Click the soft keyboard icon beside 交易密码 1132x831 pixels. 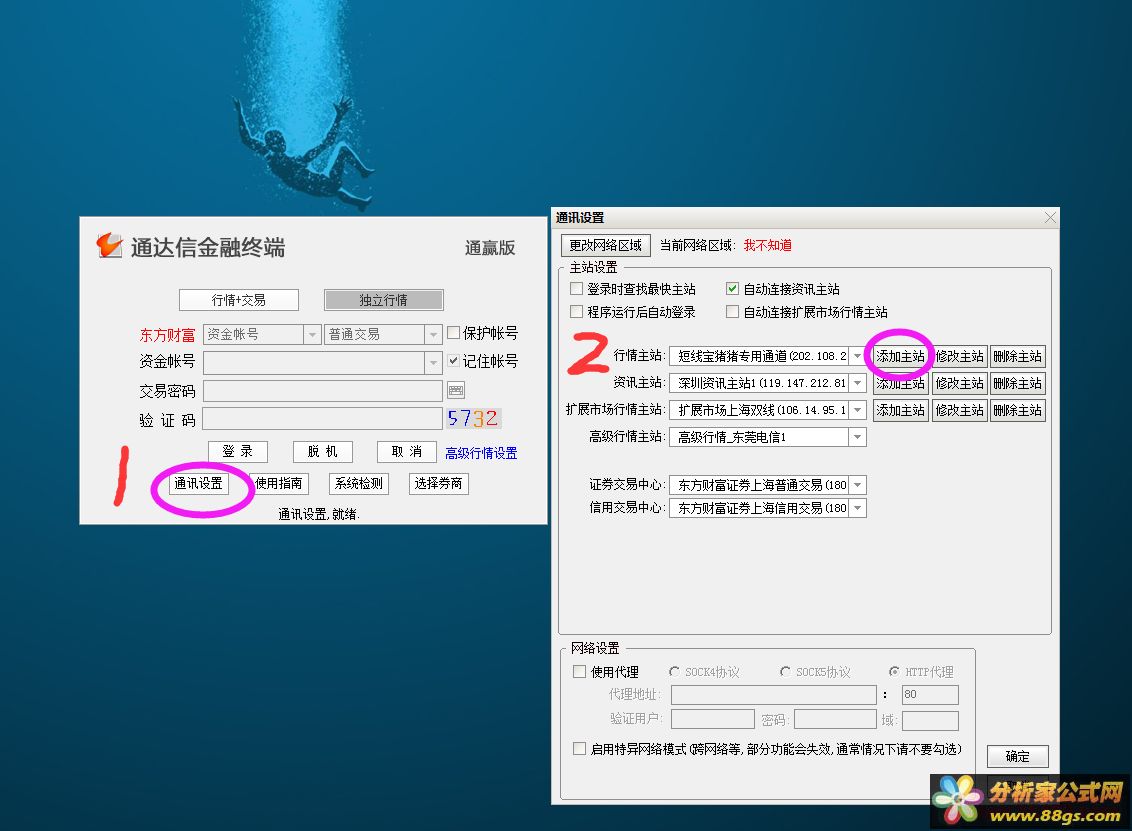[456, 391]
